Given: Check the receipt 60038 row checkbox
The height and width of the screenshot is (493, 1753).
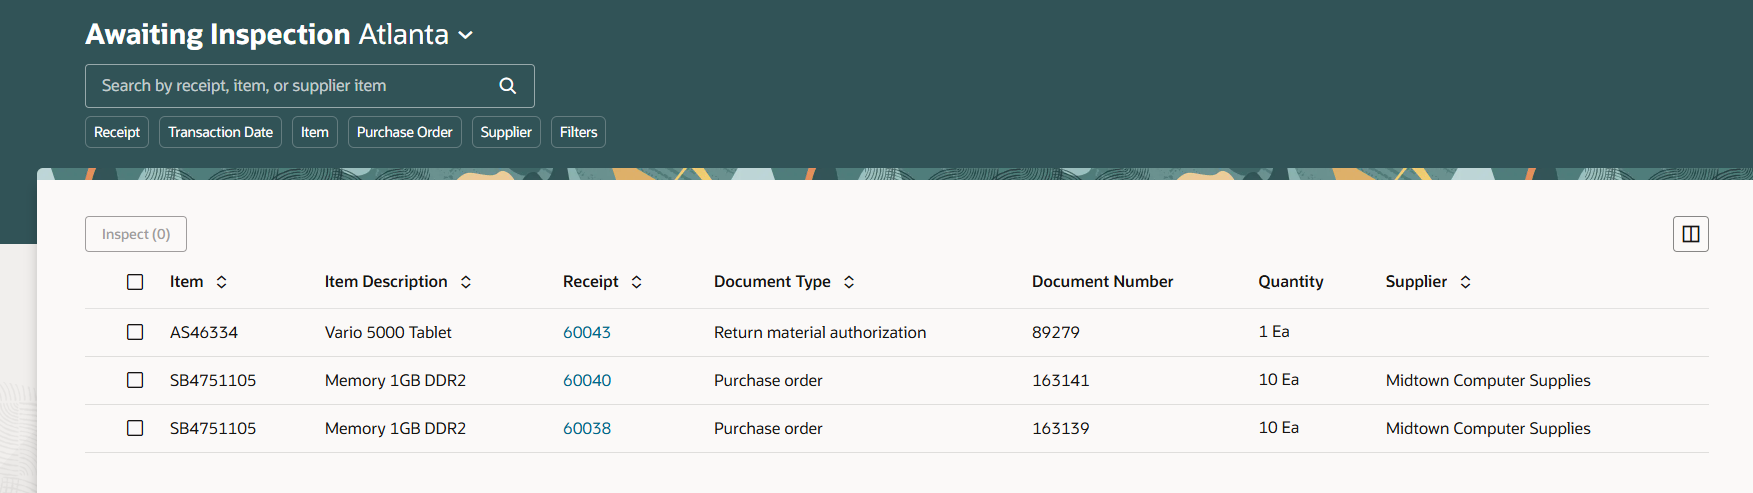Looking at the screenshot, I should tap(135, 428).
